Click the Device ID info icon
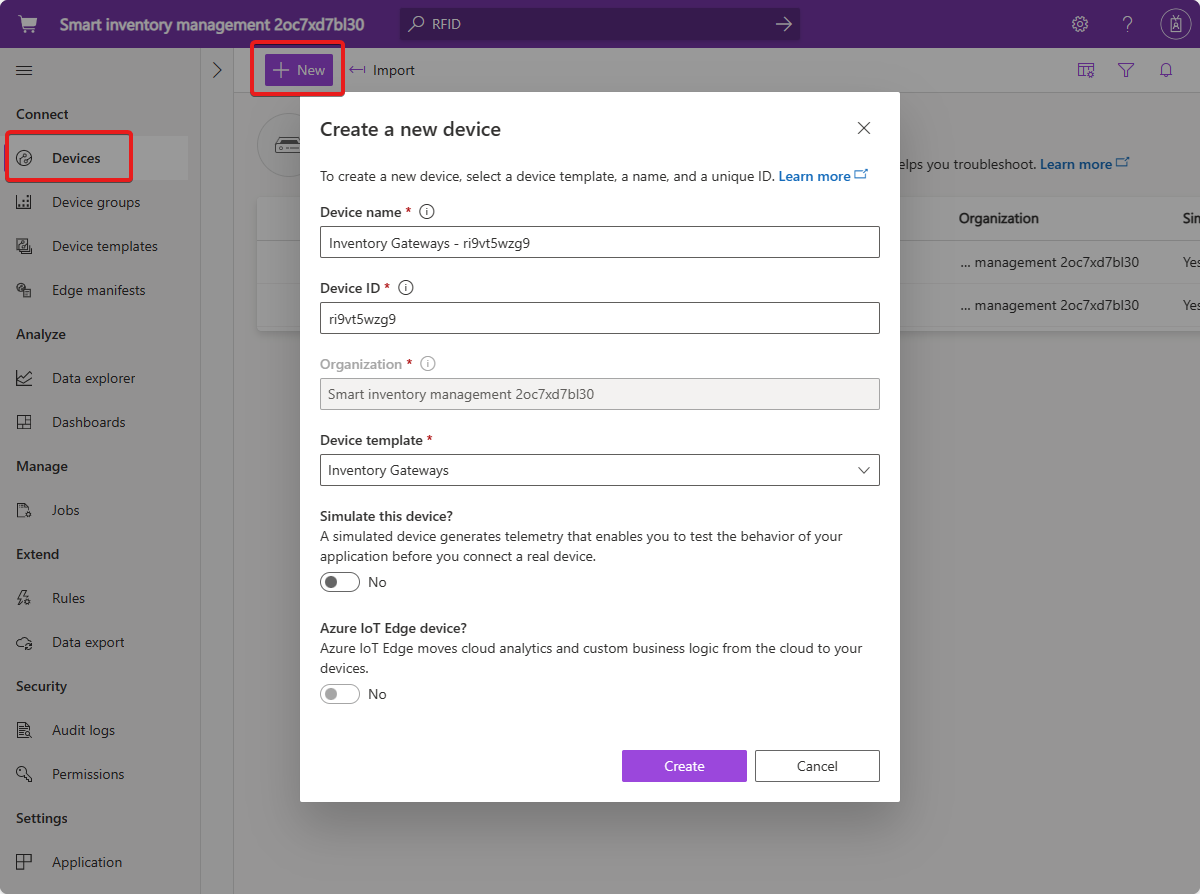This screenshot has height=894, width=1200. (406, 288)
